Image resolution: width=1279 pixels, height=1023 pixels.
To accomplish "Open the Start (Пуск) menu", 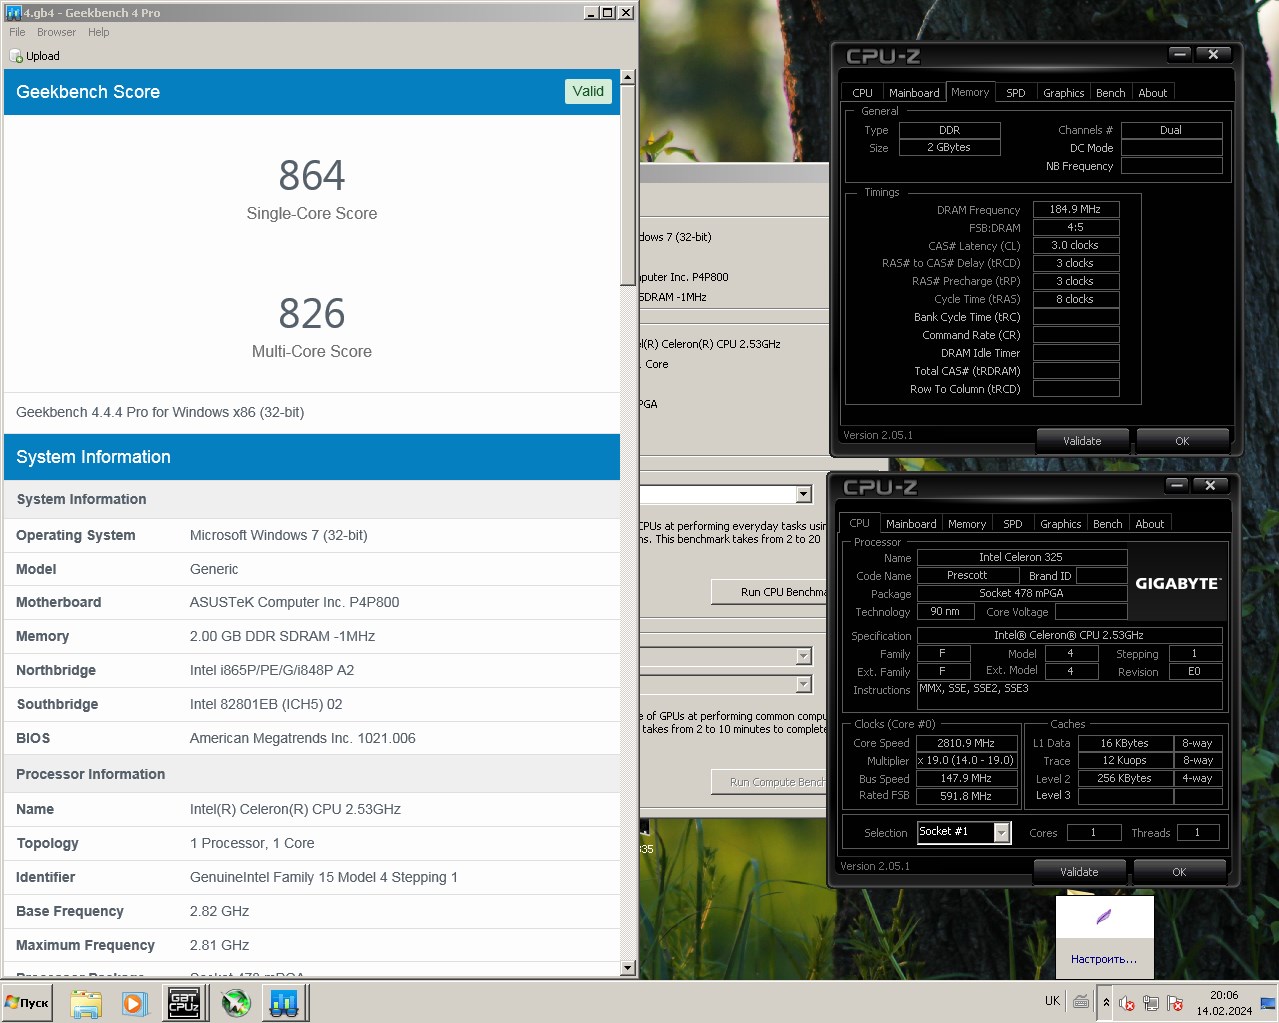I will [x=27, y=1002].
